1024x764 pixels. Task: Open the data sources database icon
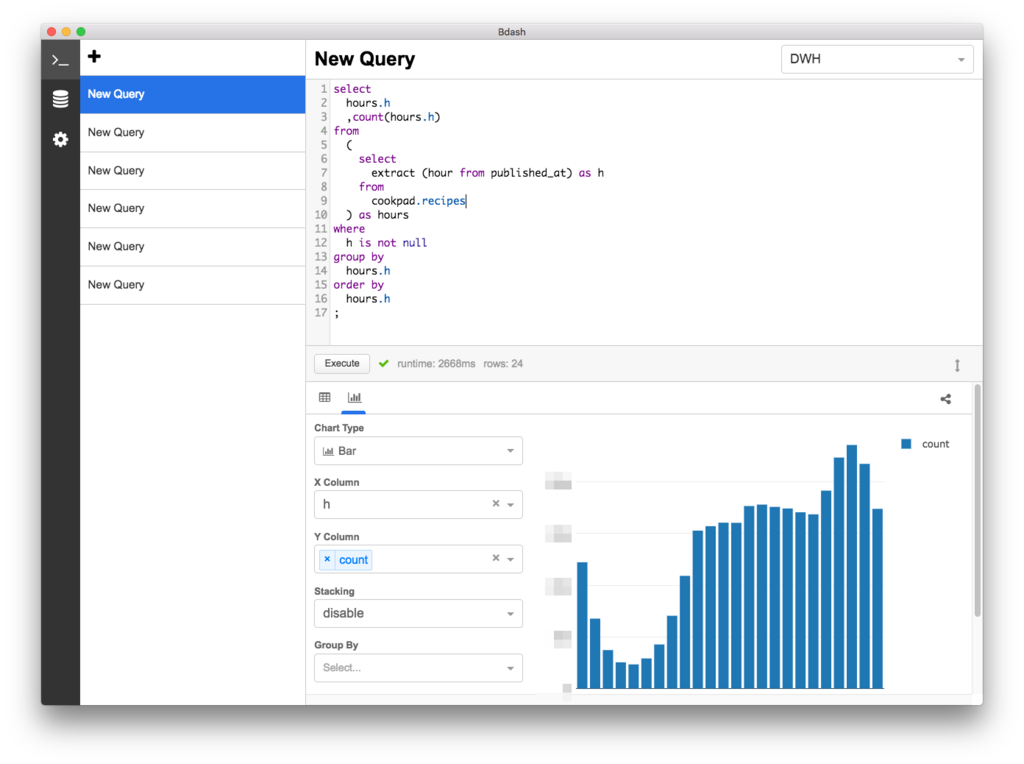tap(60, 99)
